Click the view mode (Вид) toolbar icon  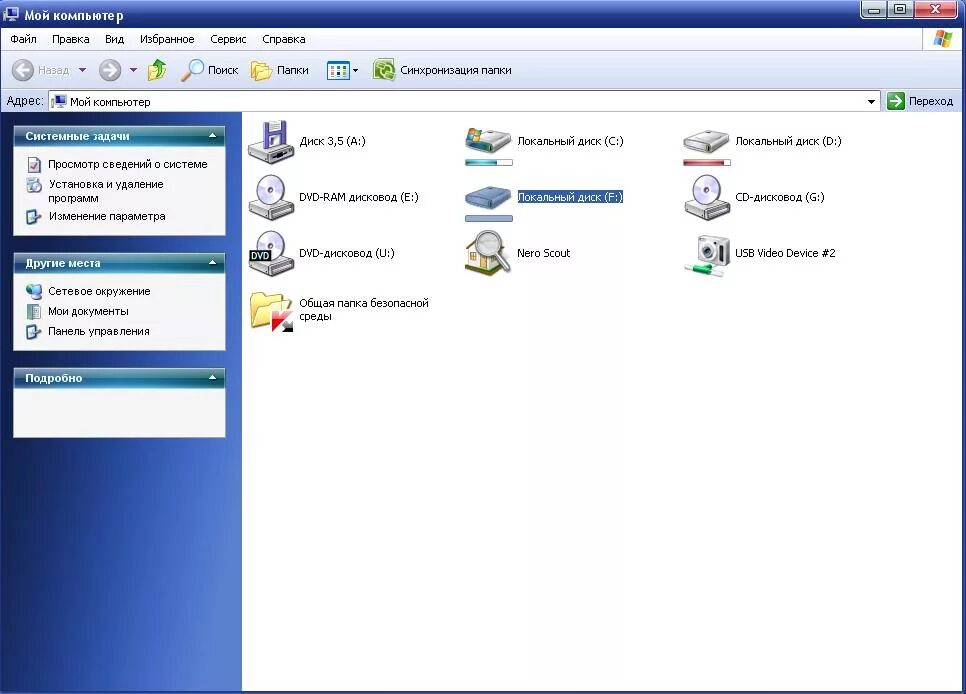[338, 70]
